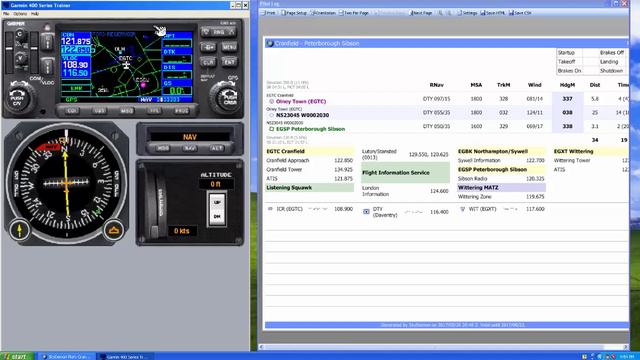
Task: Open the File menu in Garmin Trainer
Action: [6, 13]
